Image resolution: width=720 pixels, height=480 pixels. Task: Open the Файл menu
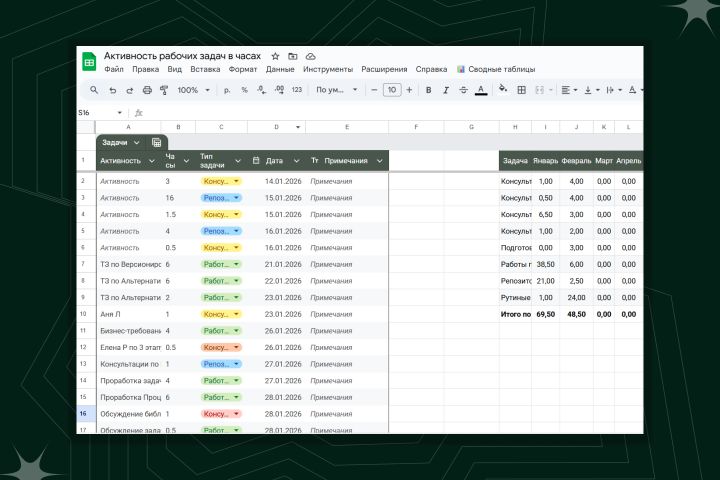[113, 69]
